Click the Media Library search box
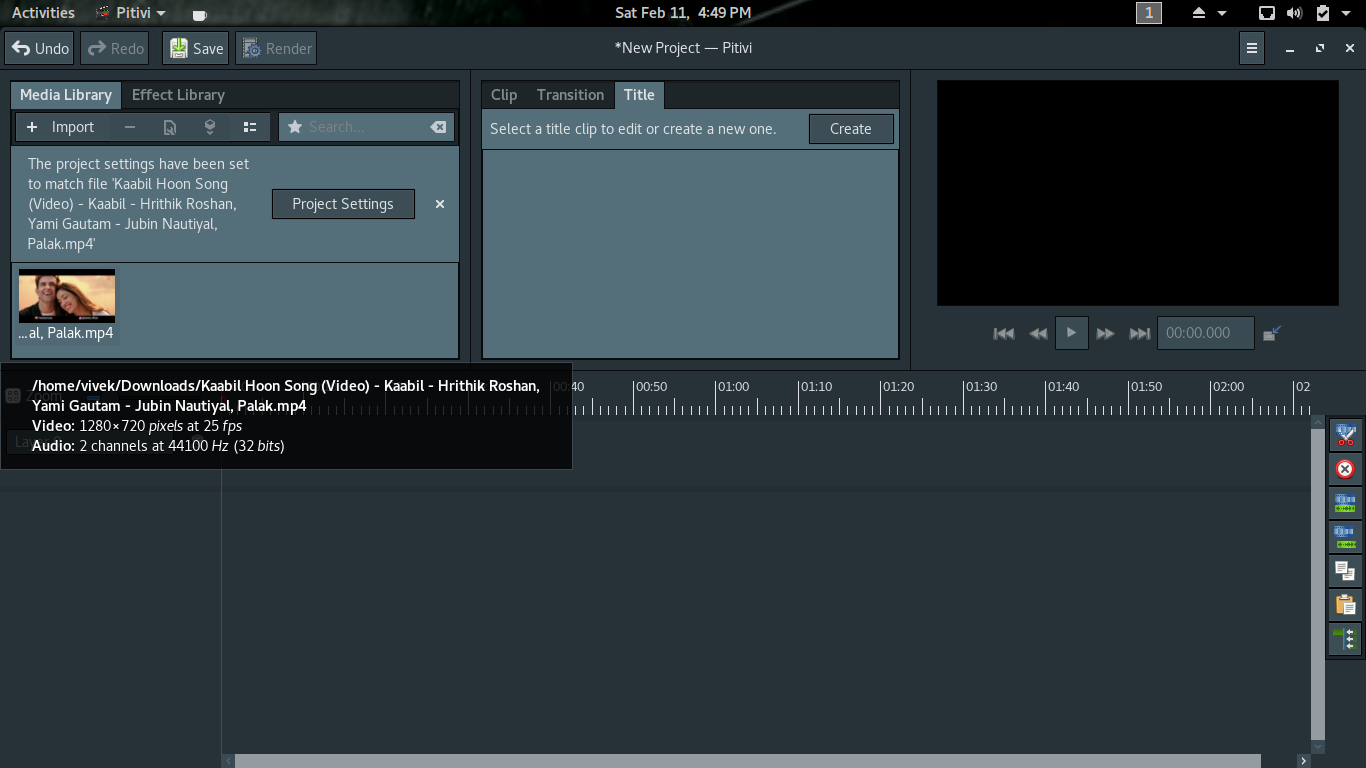 [367, 127]
